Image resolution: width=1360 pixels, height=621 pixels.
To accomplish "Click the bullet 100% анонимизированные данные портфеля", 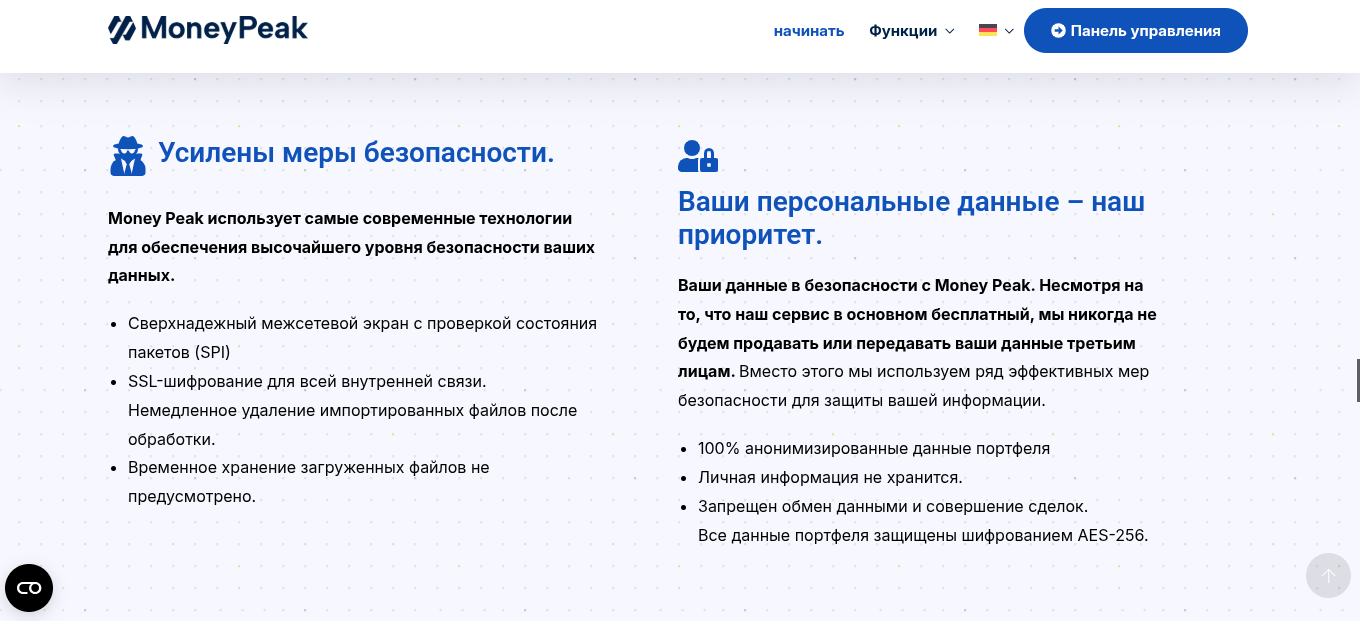I will (874, 449).
